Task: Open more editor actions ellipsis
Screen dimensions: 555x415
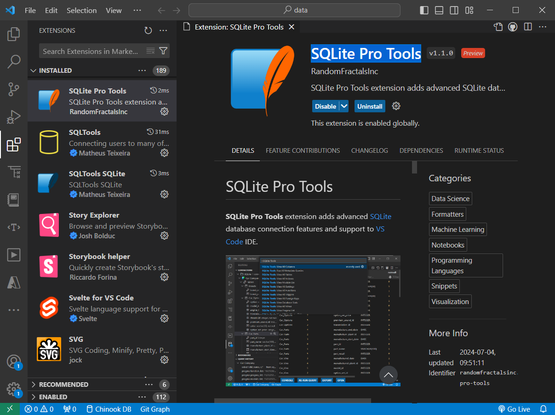Action: 543,27
